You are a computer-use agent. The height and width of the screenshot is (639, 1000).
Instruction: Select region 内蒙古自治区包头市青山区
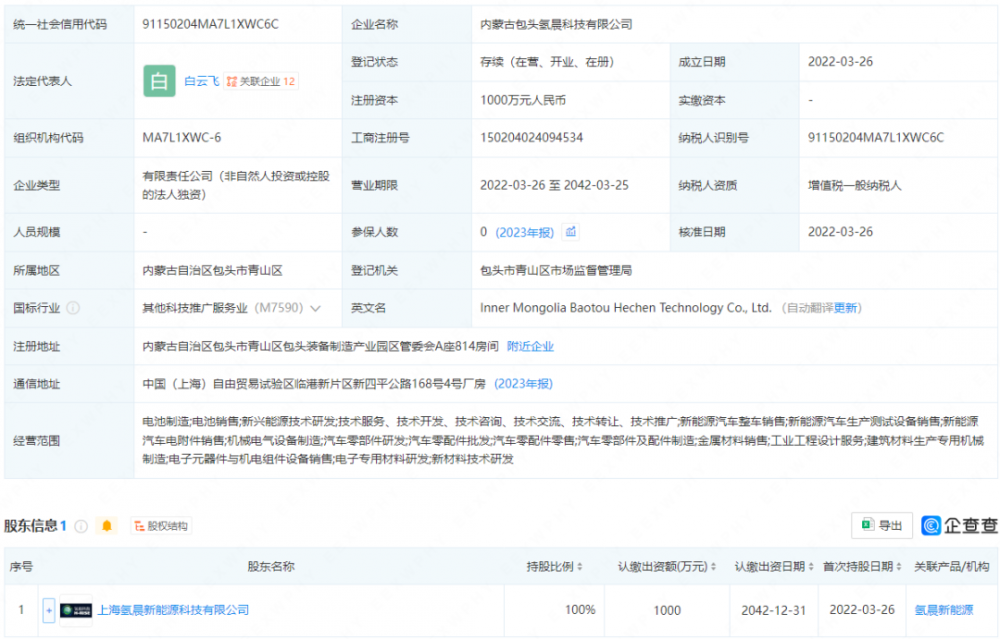pos(212,270)
